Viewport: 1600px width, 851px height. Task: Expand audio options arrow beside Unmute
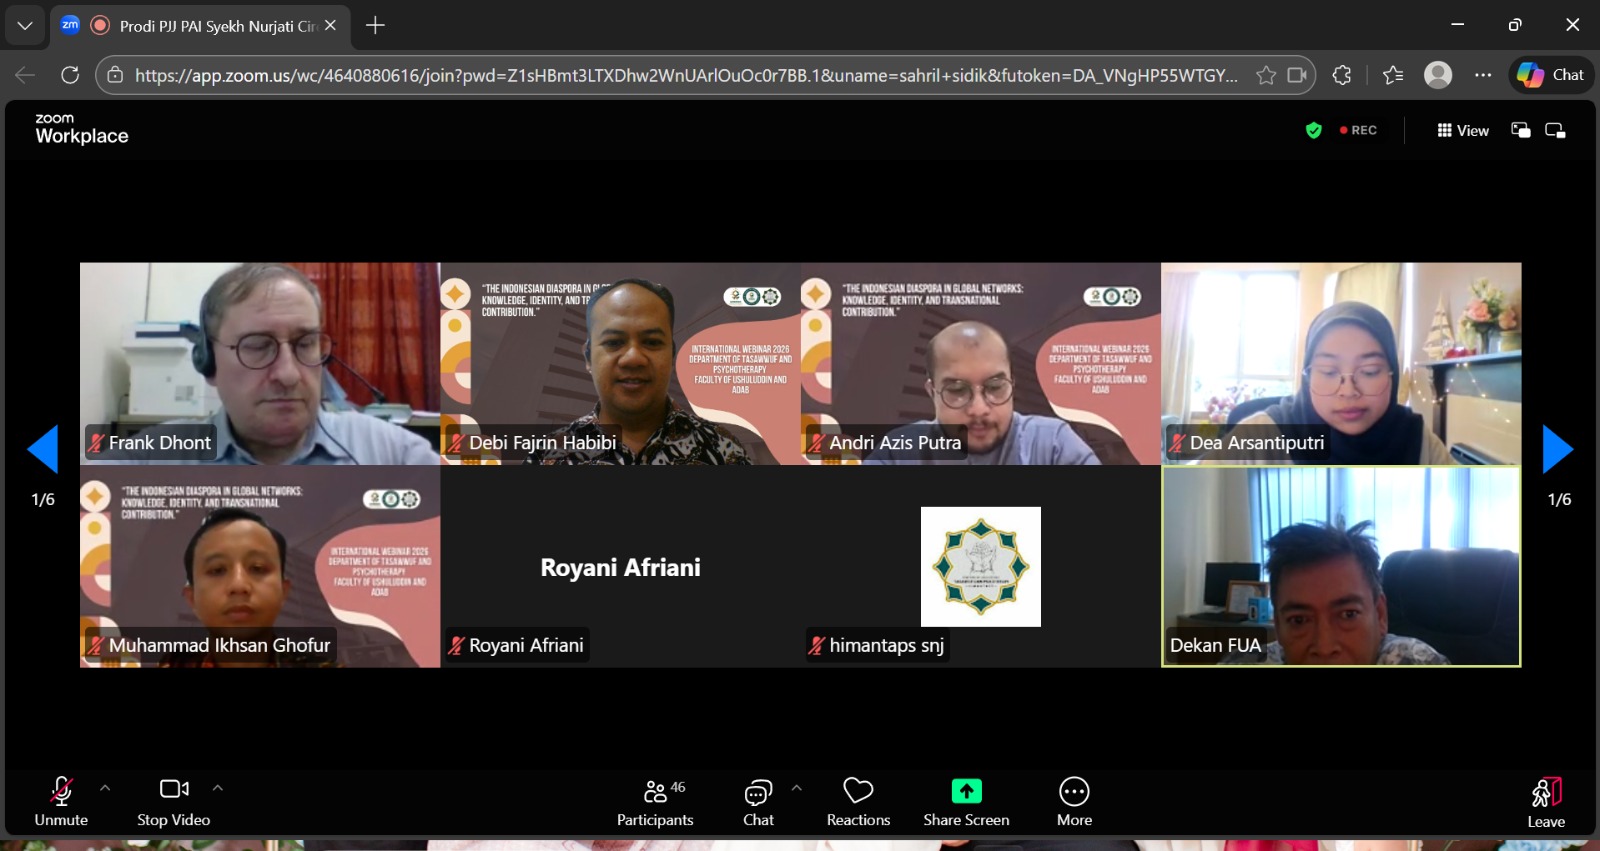pos(105,788)
